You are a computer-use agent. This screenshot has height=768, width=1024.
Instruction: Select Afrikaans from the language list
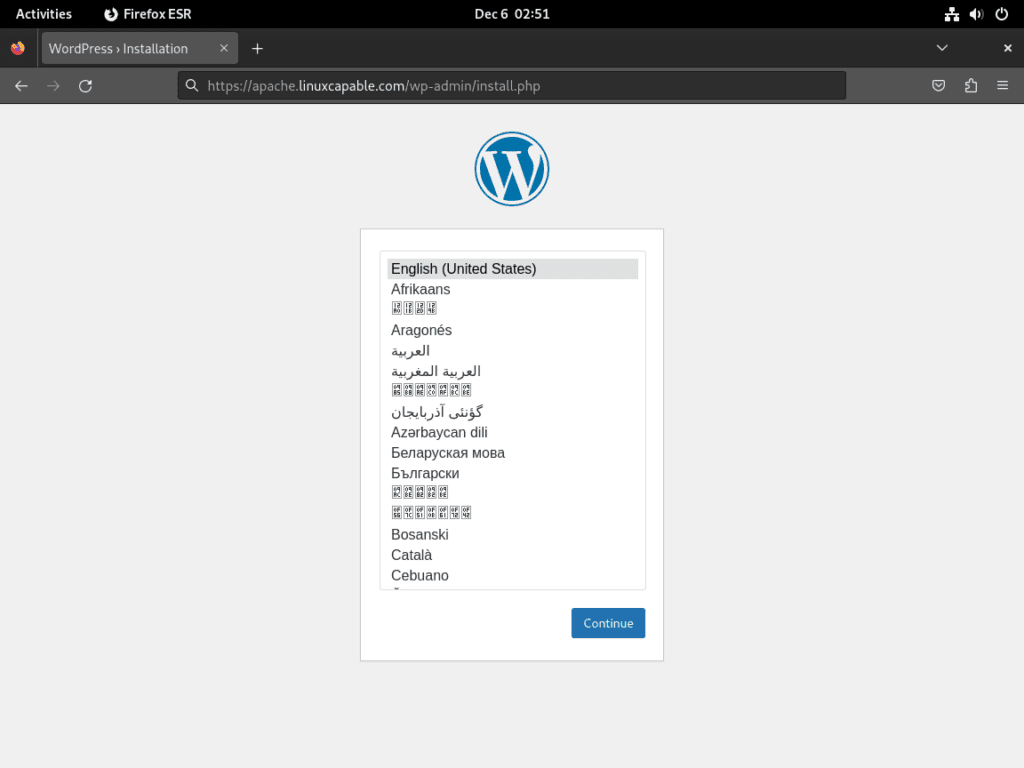click(420, 289)
